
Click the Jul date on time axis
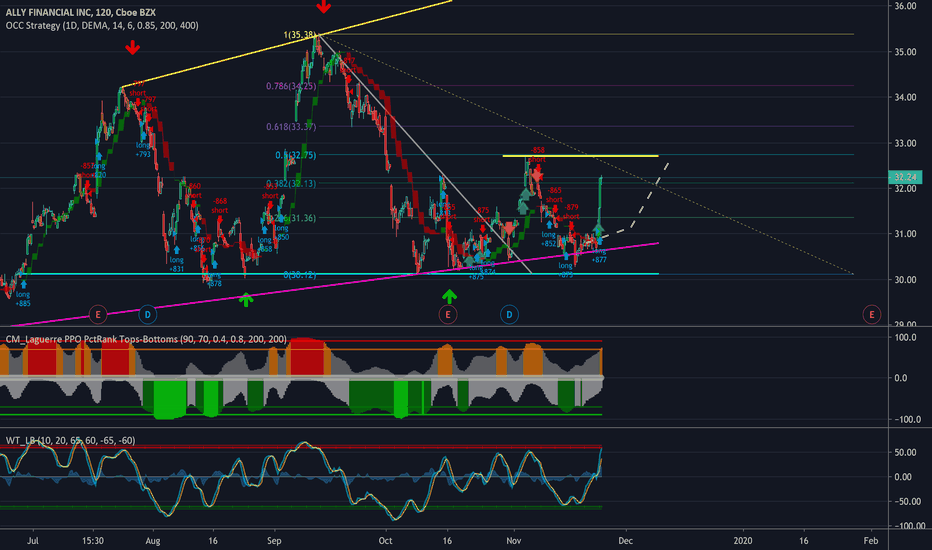coord(33,540)
